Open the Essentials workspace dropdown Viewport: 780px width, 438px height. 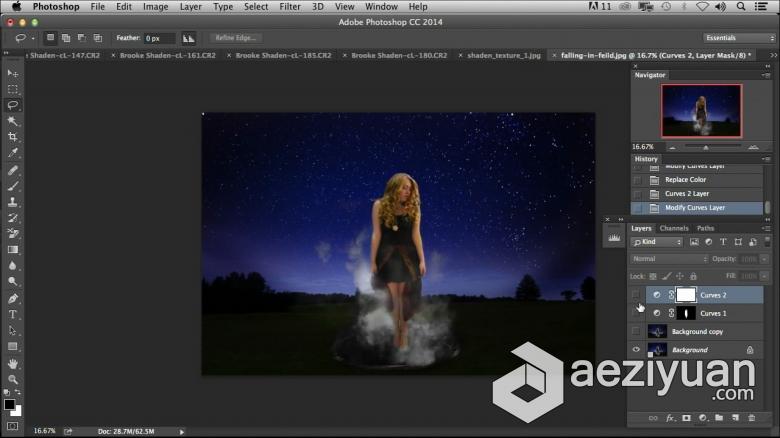pos(739,38)
